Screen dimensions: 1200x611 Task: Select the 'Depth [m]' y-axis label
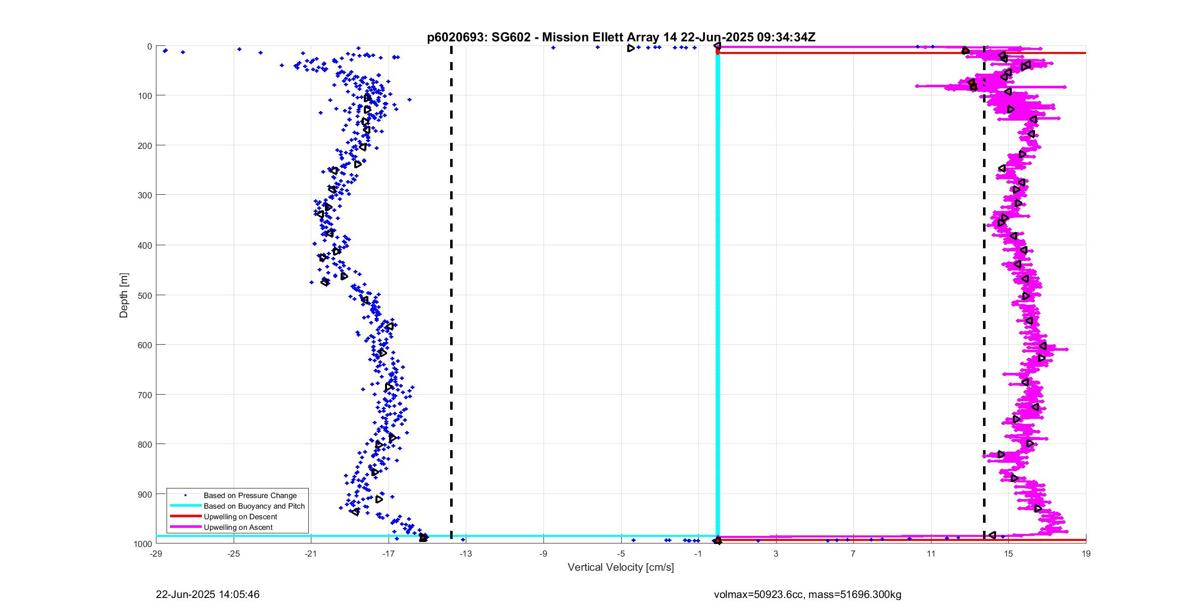(x=124, y=295)
